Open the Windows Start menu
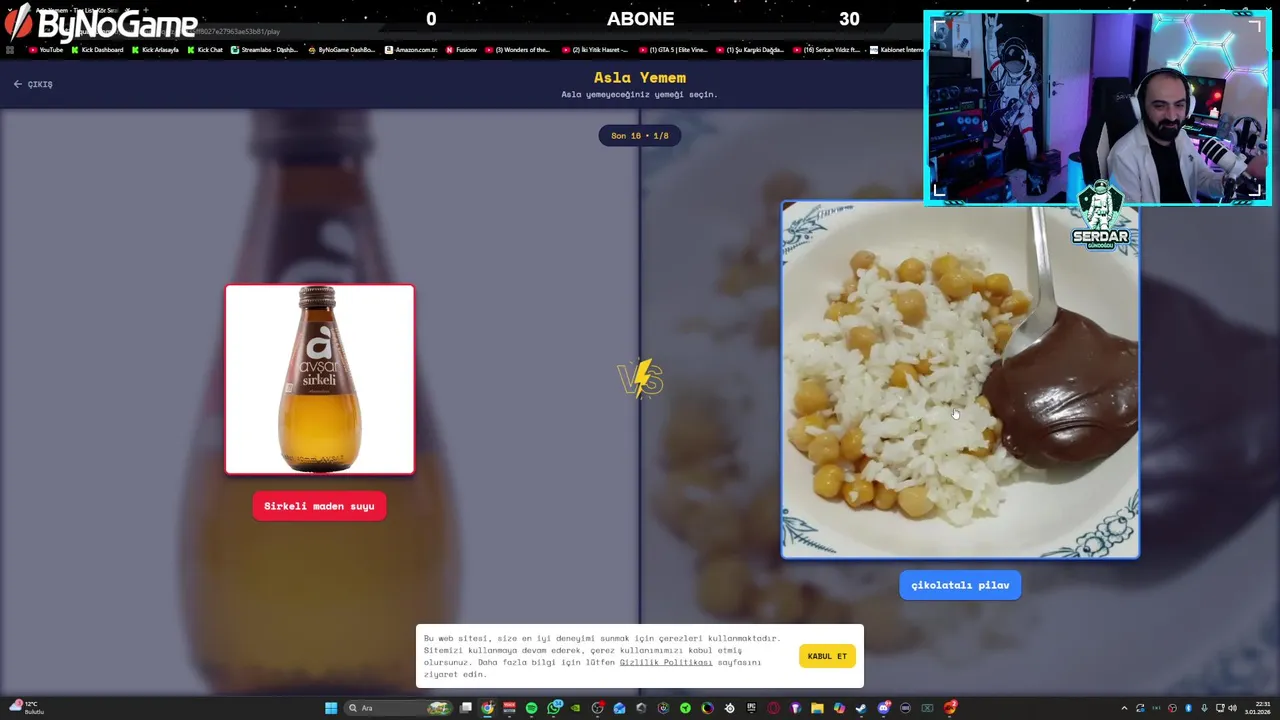1280x720 pixels. tap(330, 708)
